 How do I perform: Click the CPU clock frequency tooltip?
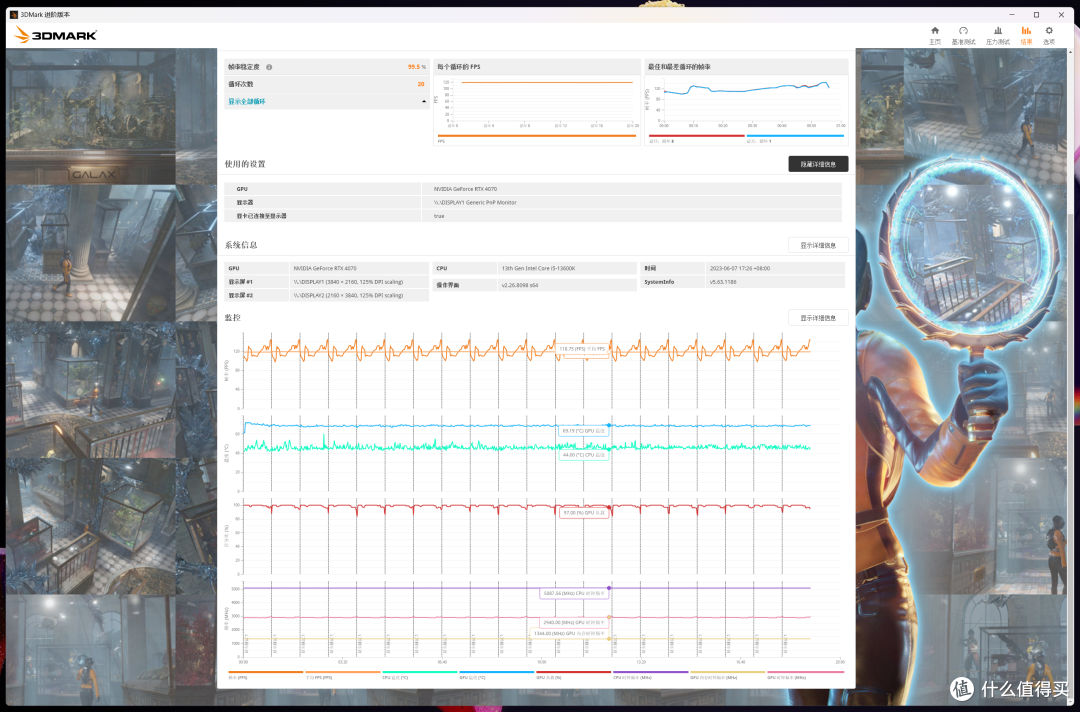tap(574, 593)
